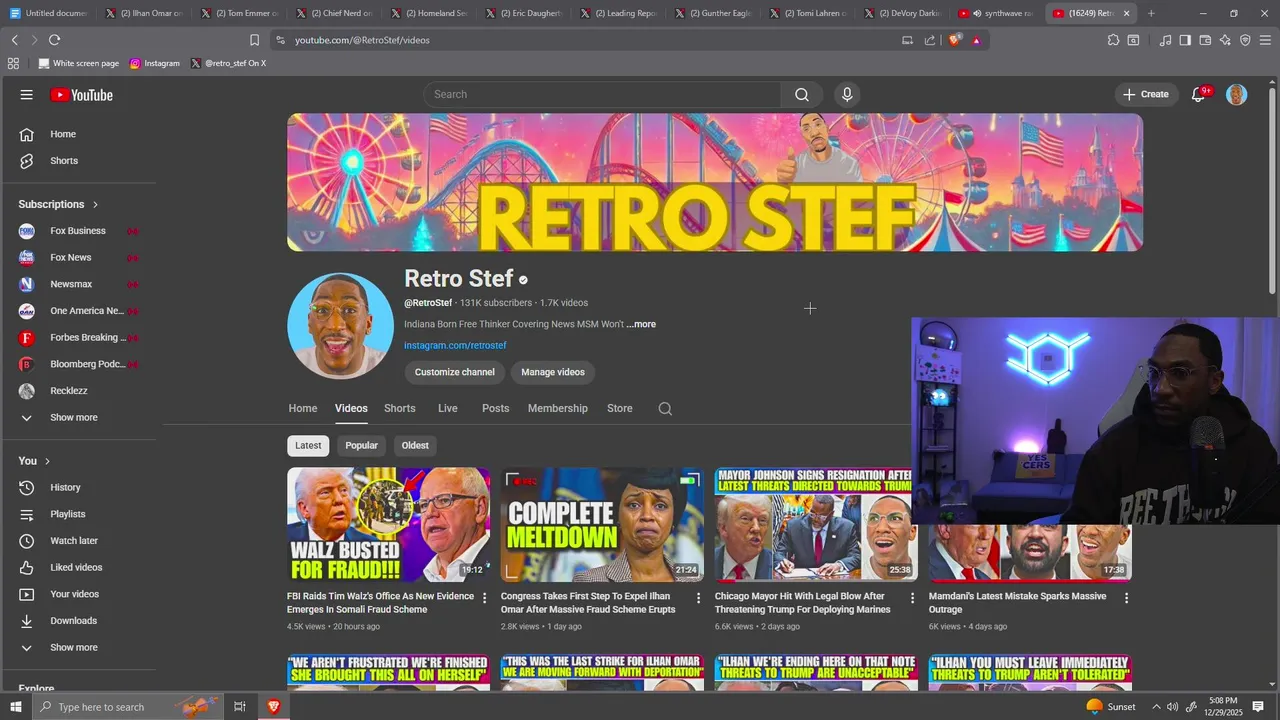Switch to the Shorts channel tab
The width and height of the screenshot is (1280, 720).
coord(400,408)
